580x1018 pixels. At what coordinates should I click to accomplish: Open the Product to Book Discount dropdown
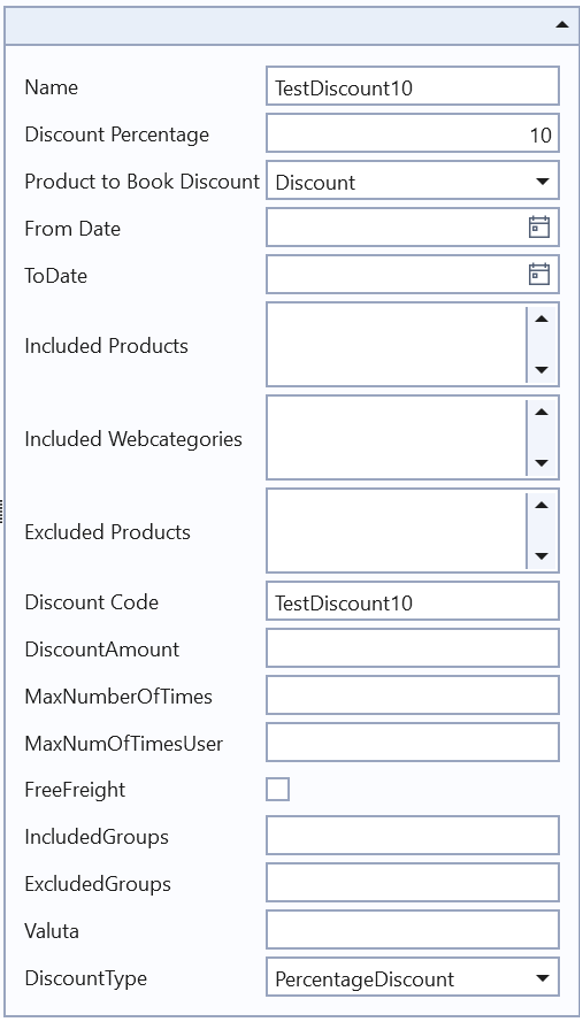(x=412, y=181)
